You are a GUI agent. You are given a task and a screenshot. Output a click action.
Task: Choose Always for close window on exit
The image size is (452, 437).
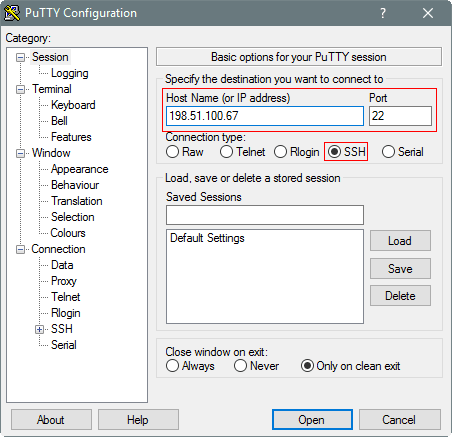(190, 366)
